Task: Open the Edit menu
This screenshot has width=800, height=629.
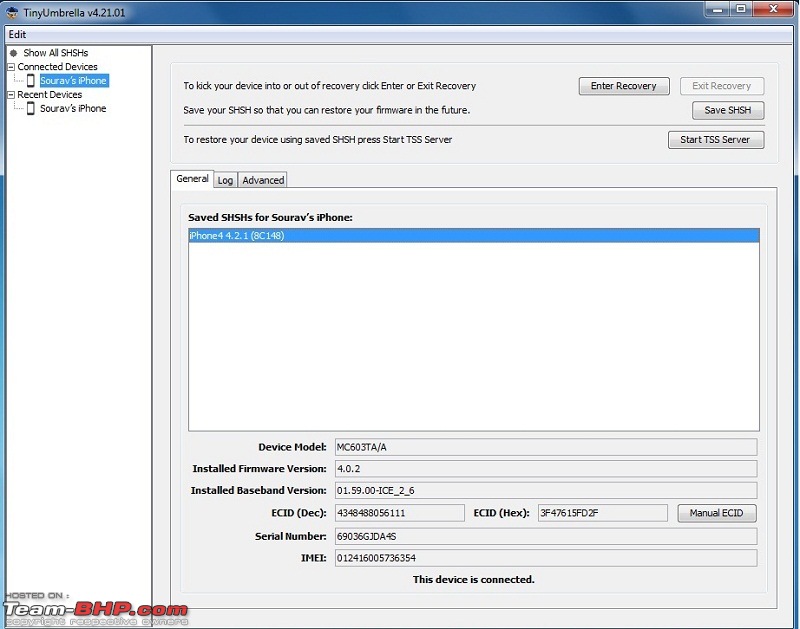Action: [x=17, y=35]
